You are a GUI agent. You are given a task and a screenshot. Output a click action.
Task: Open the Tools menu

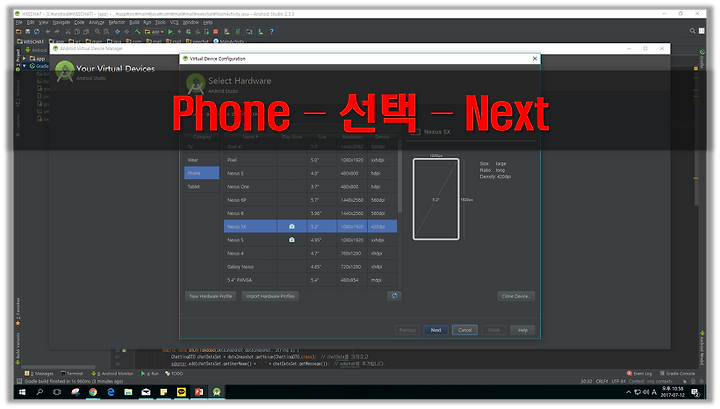coord(160,22)
